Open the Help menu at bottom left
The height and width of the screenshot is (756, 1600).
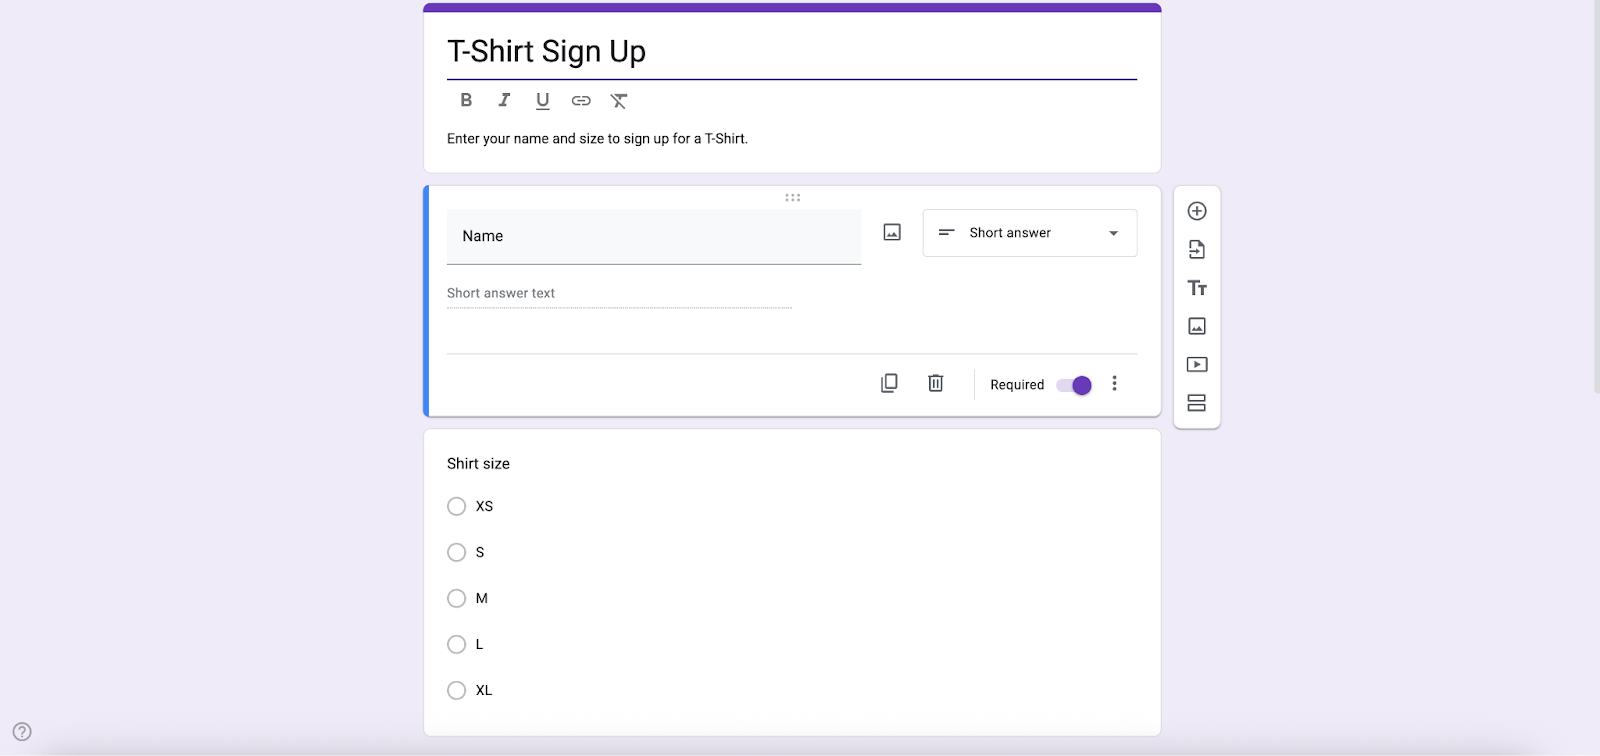tap(22, 731)
